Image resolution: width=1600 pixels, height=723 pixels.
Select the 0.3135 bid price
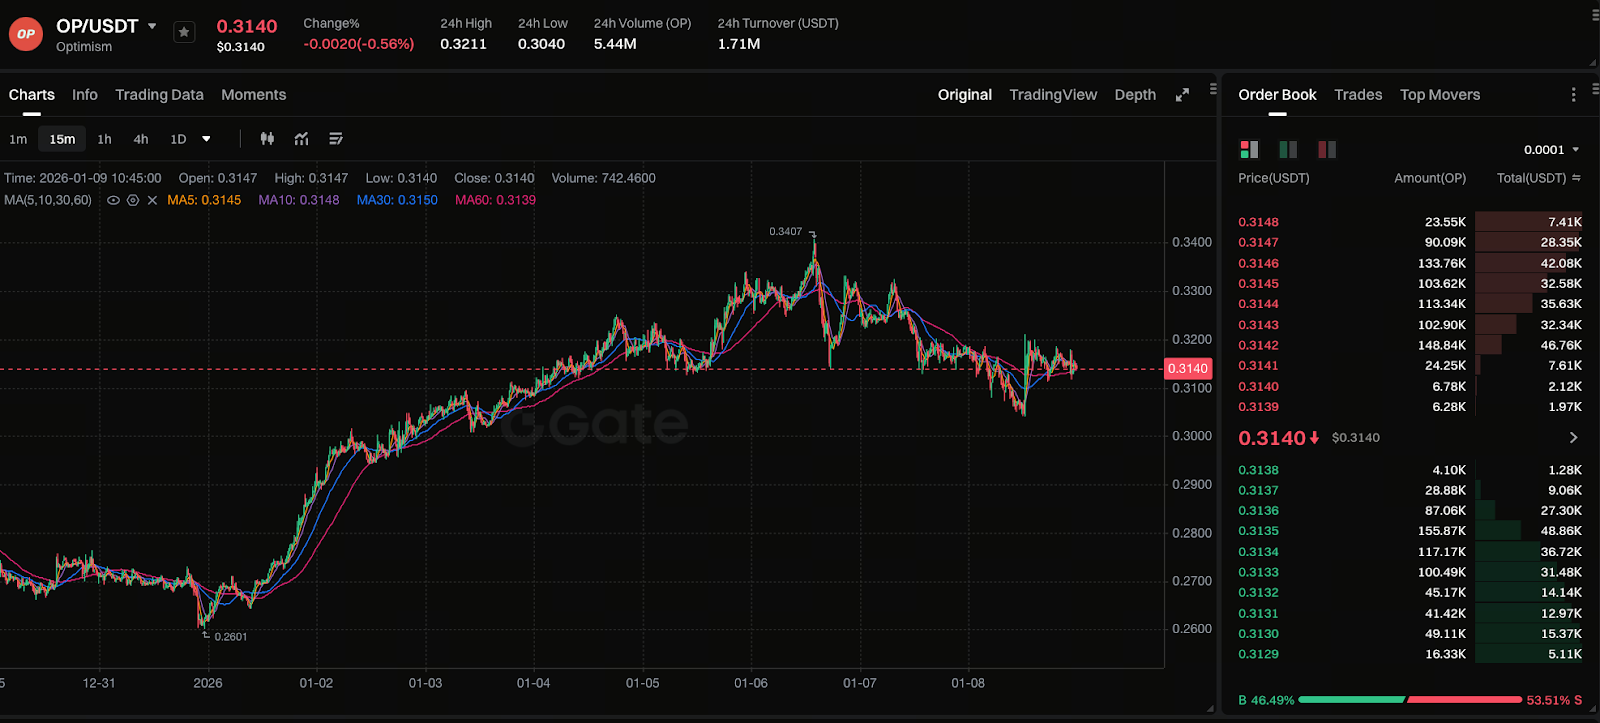(x=1258, y=531)
